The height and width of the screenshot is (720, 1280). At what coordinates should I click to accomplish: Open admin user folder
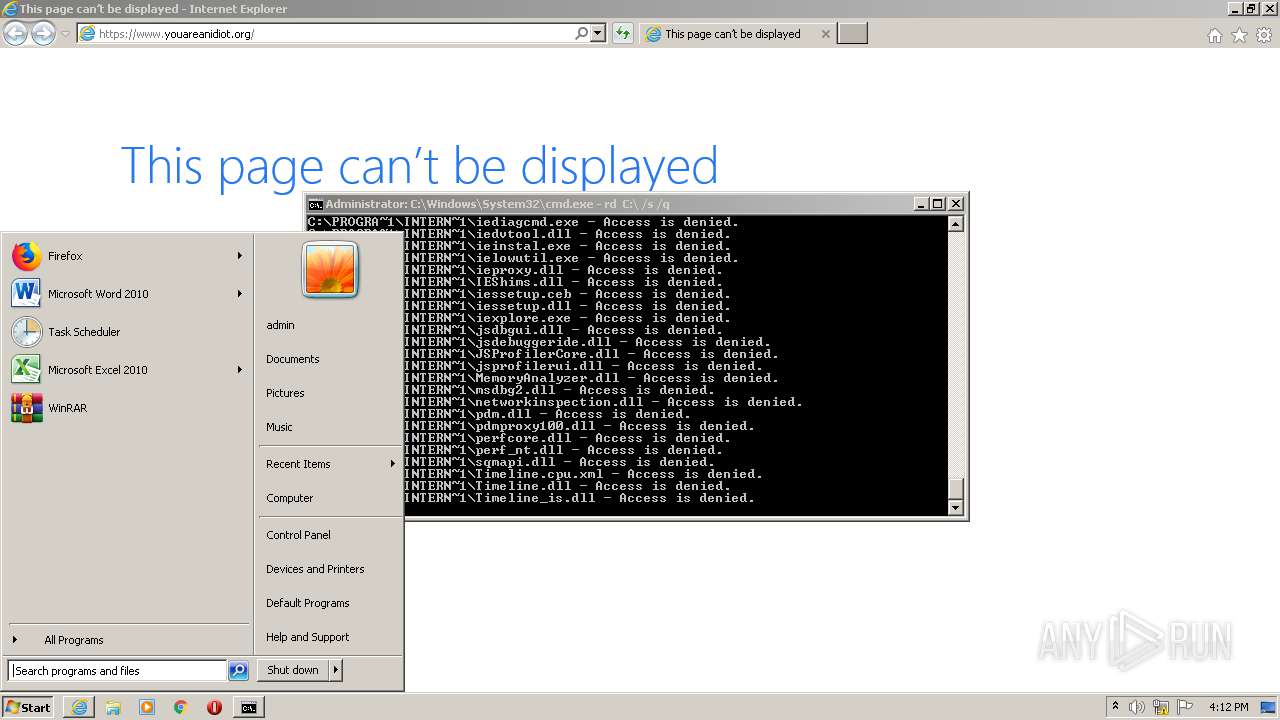click(x=280, y=325)
